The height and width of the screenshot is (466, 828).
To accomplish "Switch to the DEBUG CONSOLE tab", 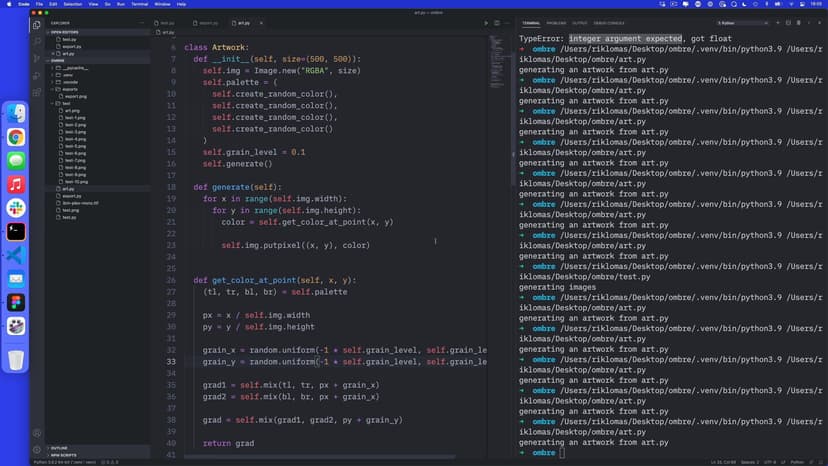I will pos(609,22).
